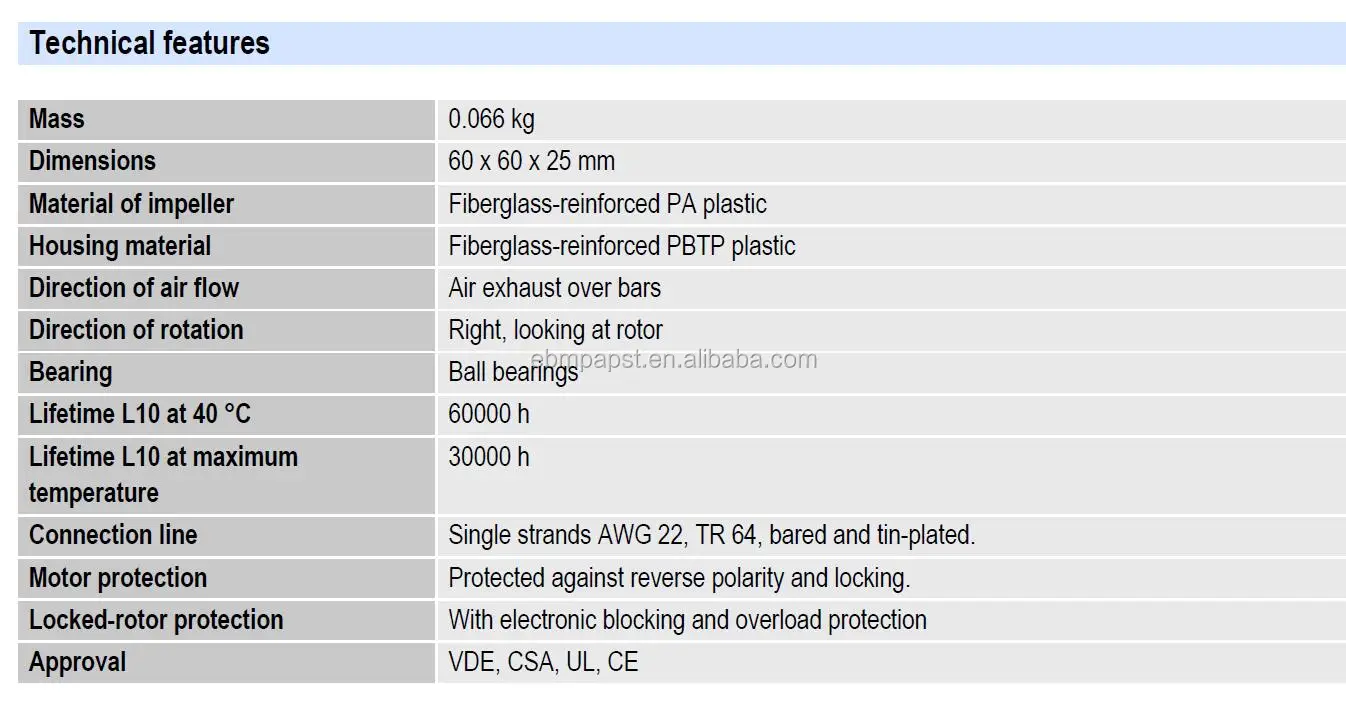The width and height of the screenshot is (1346, 720).
Task: Select the Direction of rotation label
Action: point(136,330)
